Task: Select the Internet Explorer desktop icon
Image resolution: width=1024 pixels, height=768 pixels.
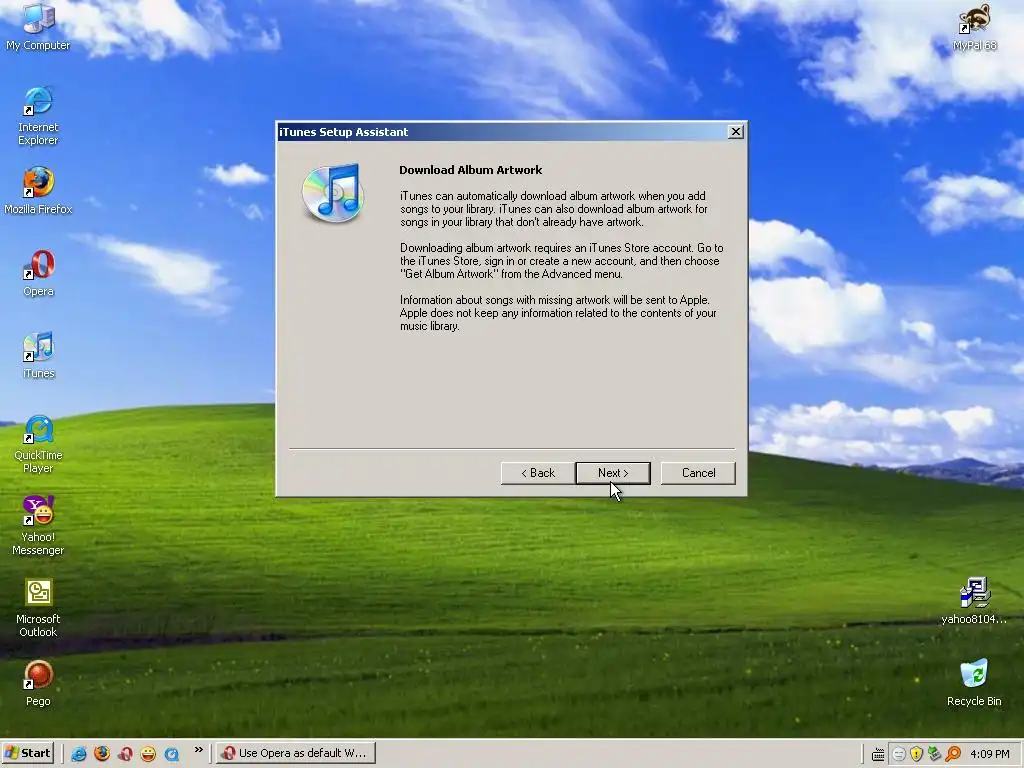Action: coord(38,116)
